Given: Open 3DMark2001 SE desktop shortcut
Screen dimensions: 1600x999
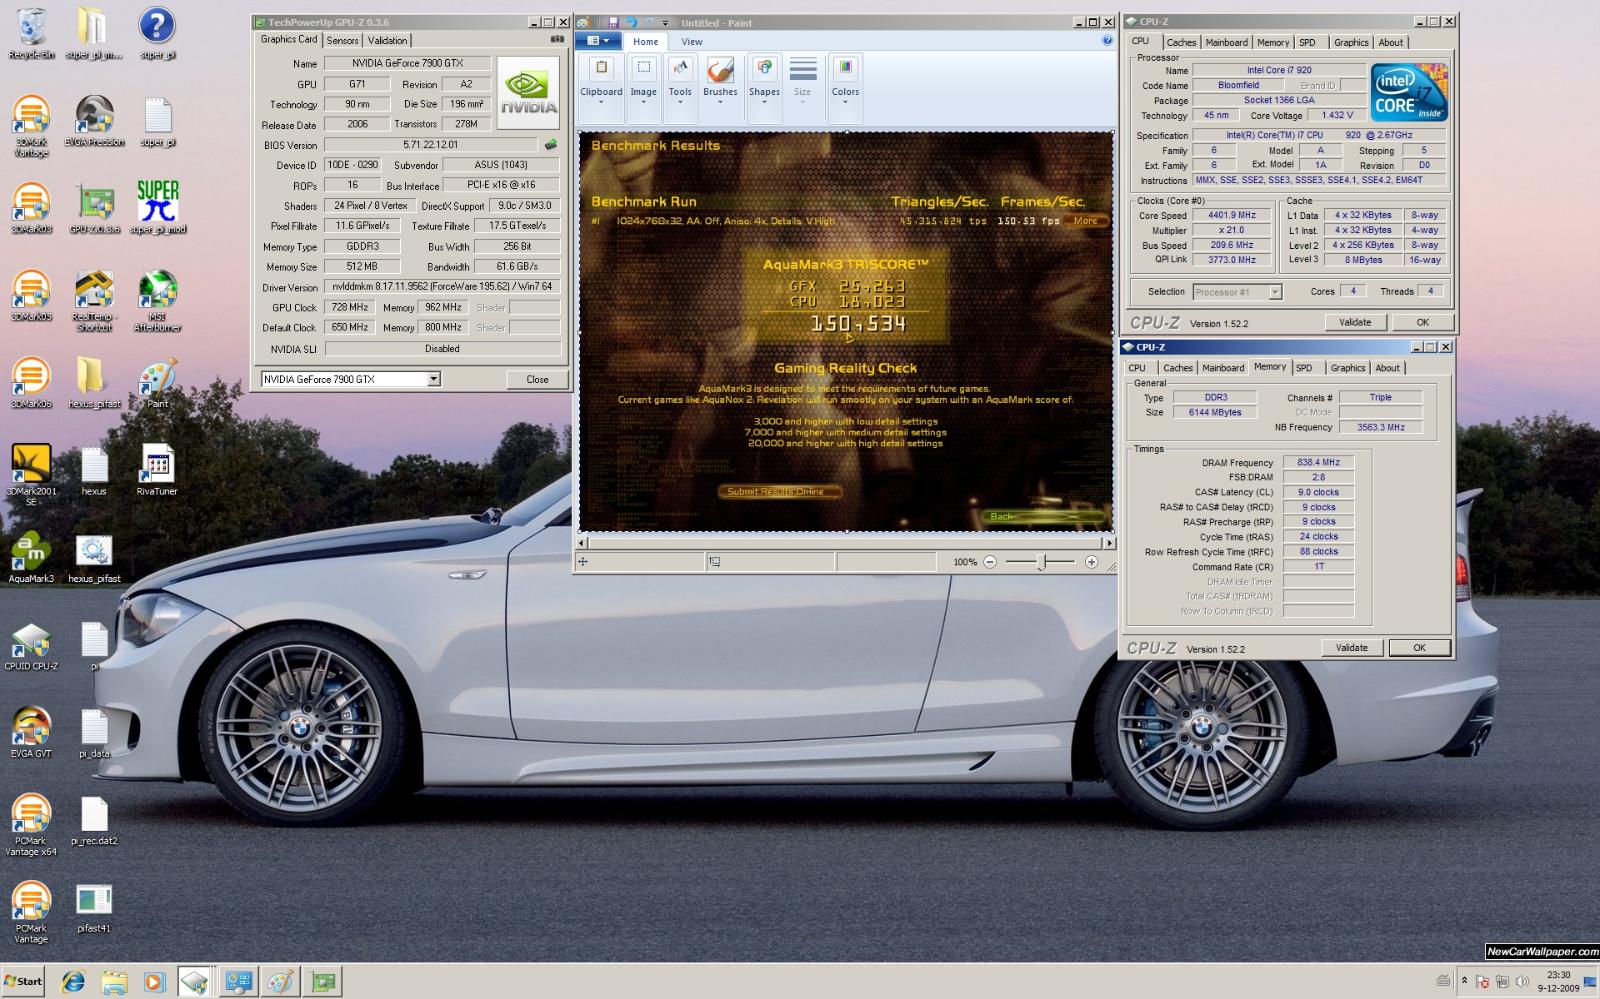Looking at the screenshot, I should click(31, 475).
